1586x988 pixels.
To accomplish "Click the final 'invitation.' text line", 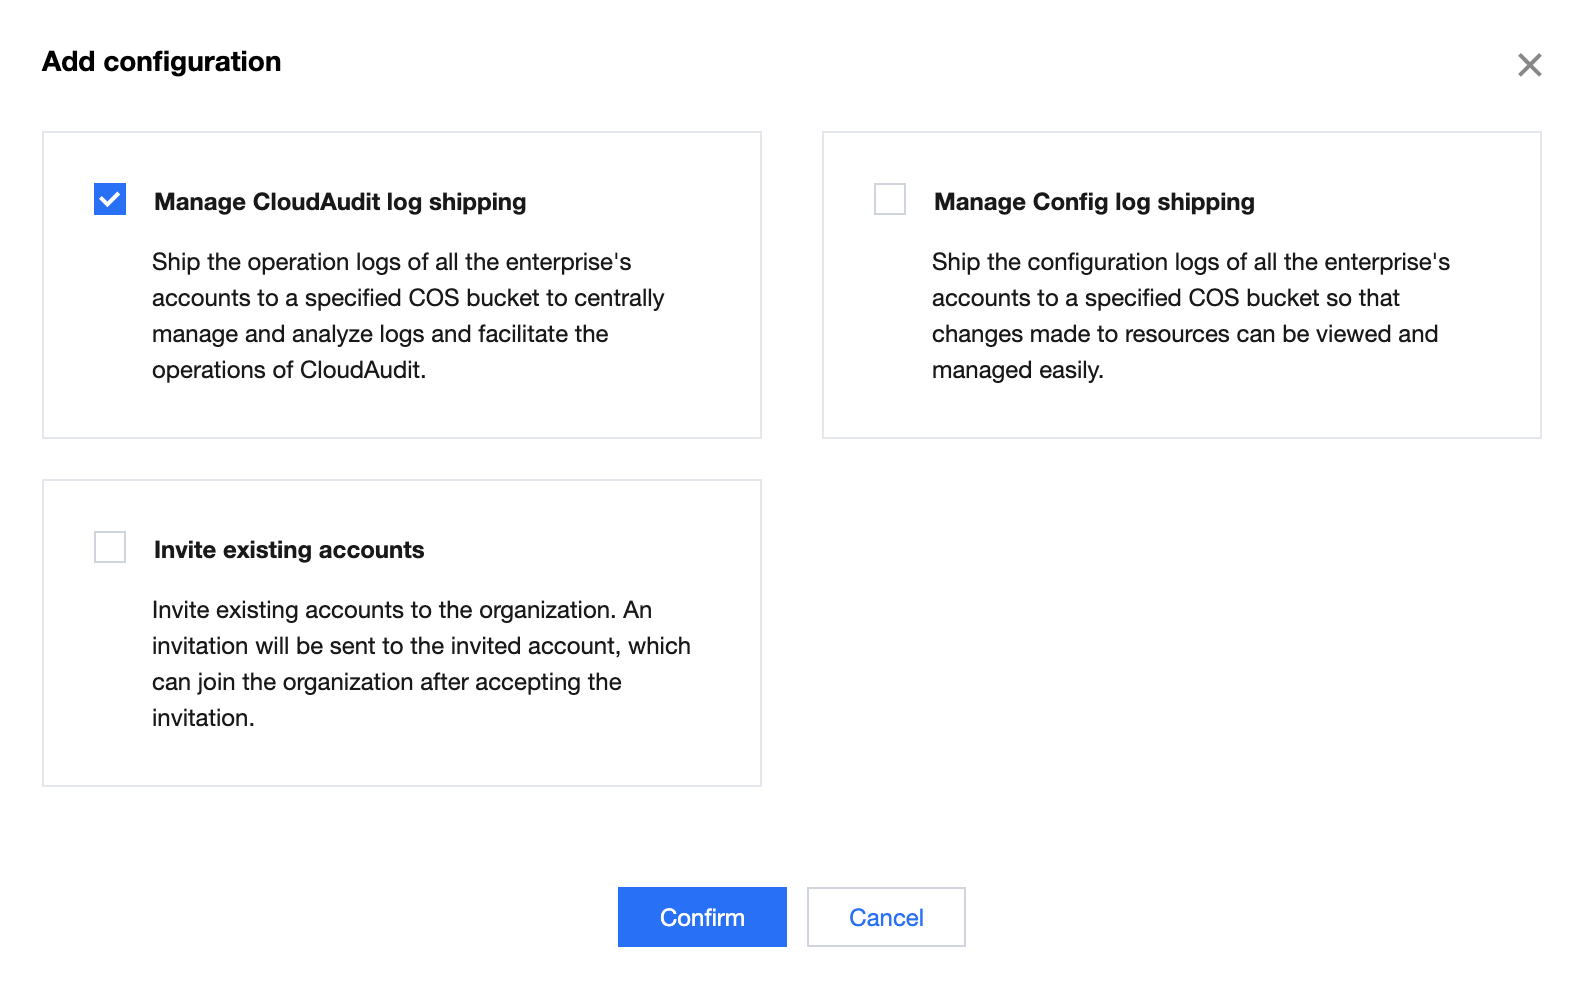I will pos(203,718).
